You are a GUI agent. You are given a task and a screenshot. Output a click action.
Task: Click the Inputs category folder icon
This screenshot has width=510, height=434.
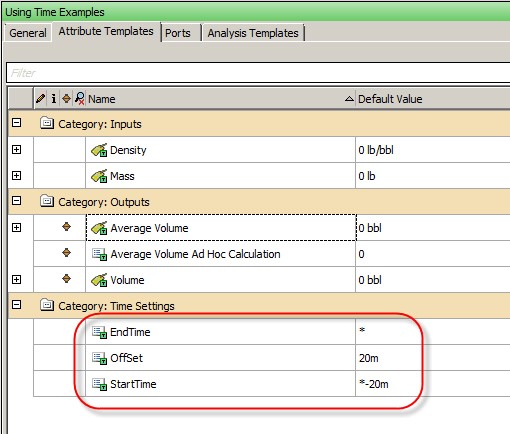[47, 123]
